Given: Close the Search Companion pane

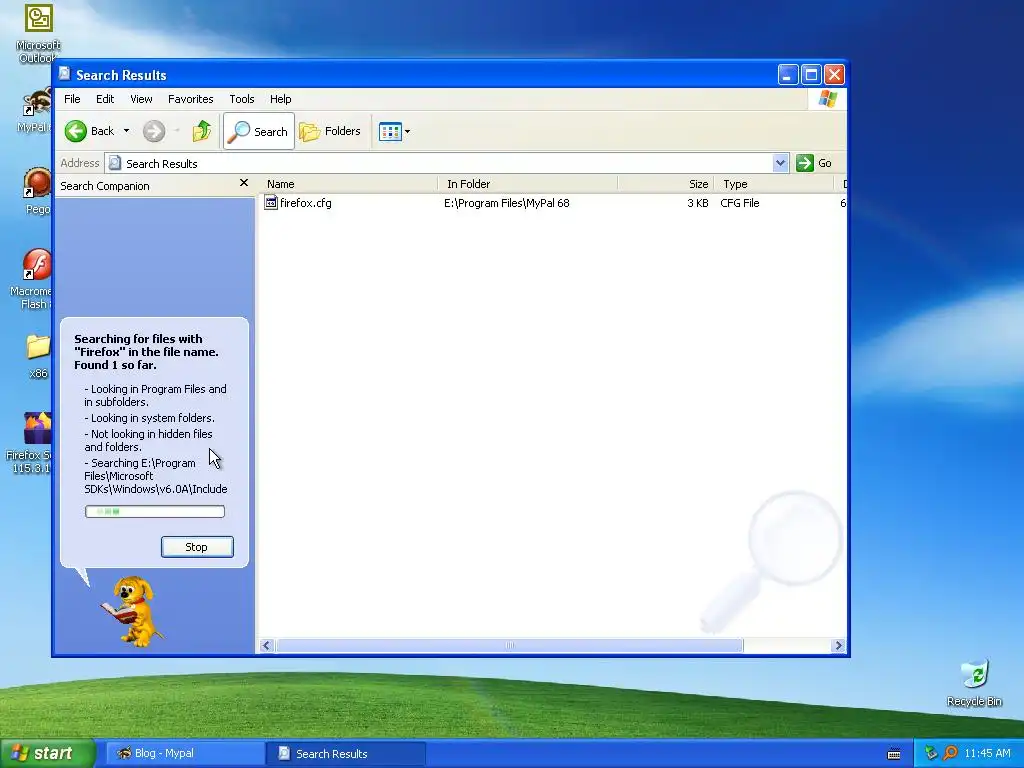Looking at the screenshot, I should 244,184.
